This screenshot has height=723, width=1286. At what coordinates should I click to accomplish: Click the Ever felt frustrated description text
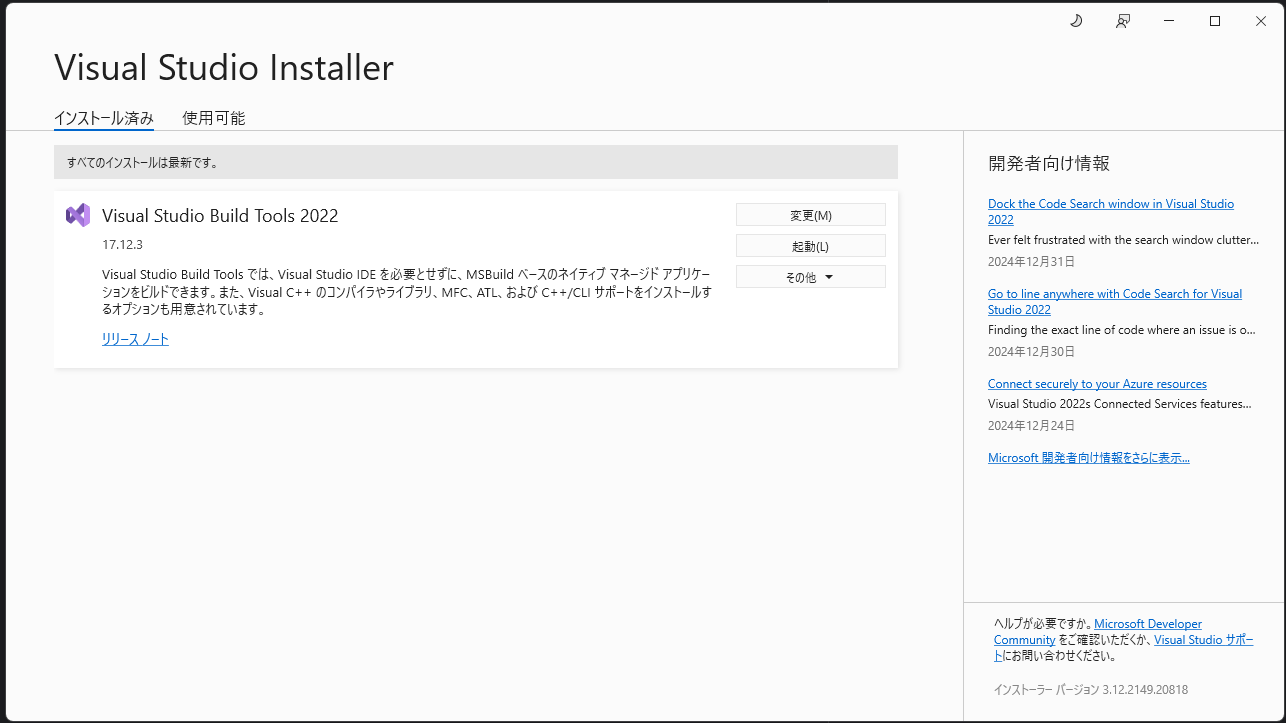1123,240
